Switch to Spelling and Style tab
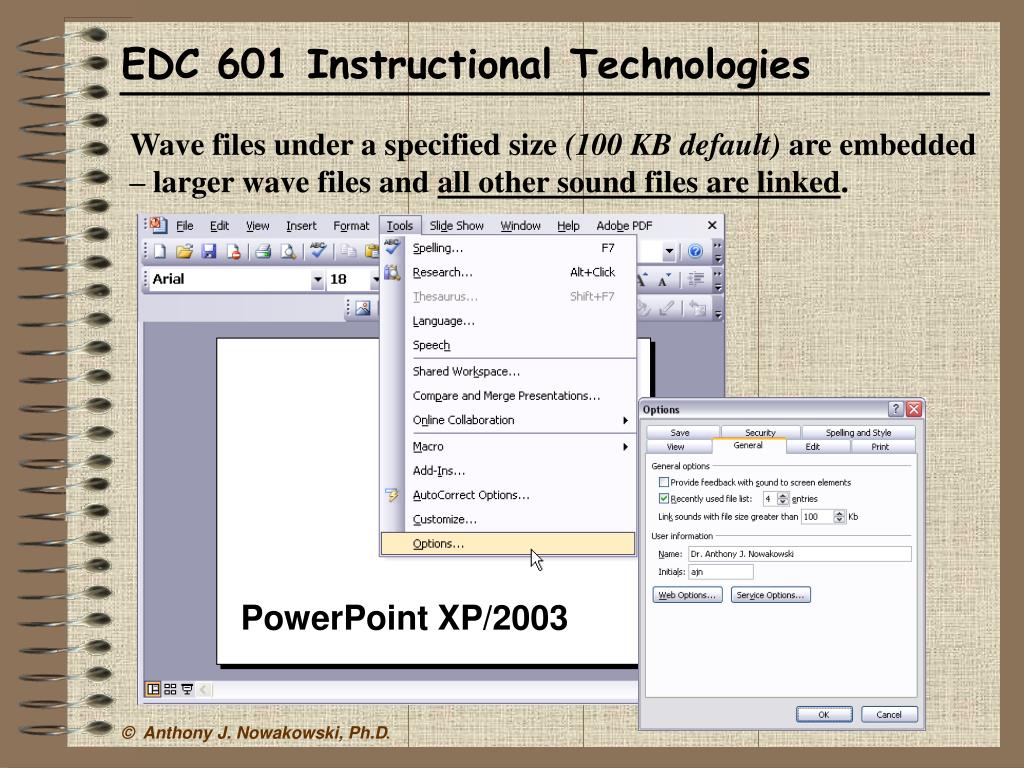 pos(858,432)
